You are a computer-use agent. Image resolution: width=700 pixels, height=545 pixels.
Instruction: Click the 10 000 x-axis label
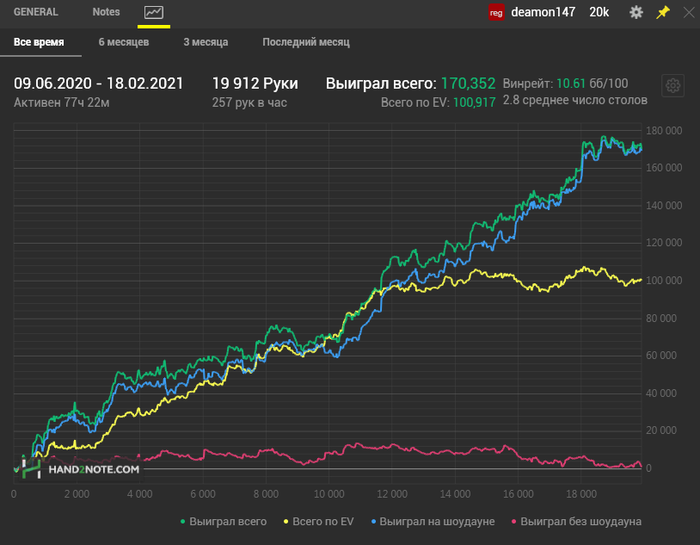329,494
